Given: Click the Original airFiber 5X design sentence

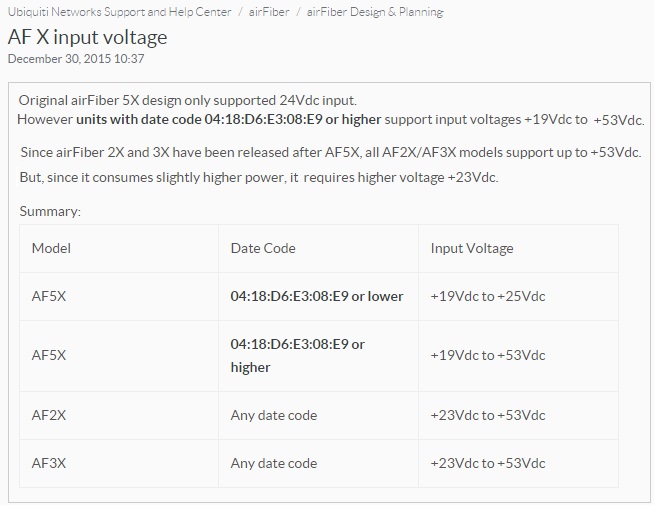Looking at the screenshot, I should click(188, 101).
